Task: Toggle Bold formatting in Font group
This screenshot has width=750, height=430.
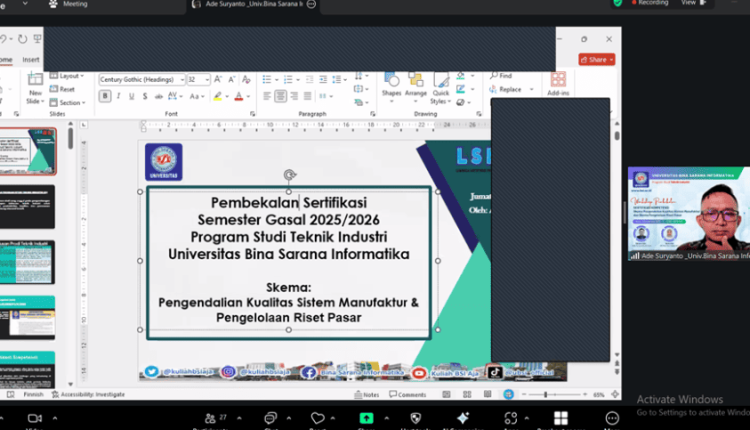Action: tap(105, 96)
